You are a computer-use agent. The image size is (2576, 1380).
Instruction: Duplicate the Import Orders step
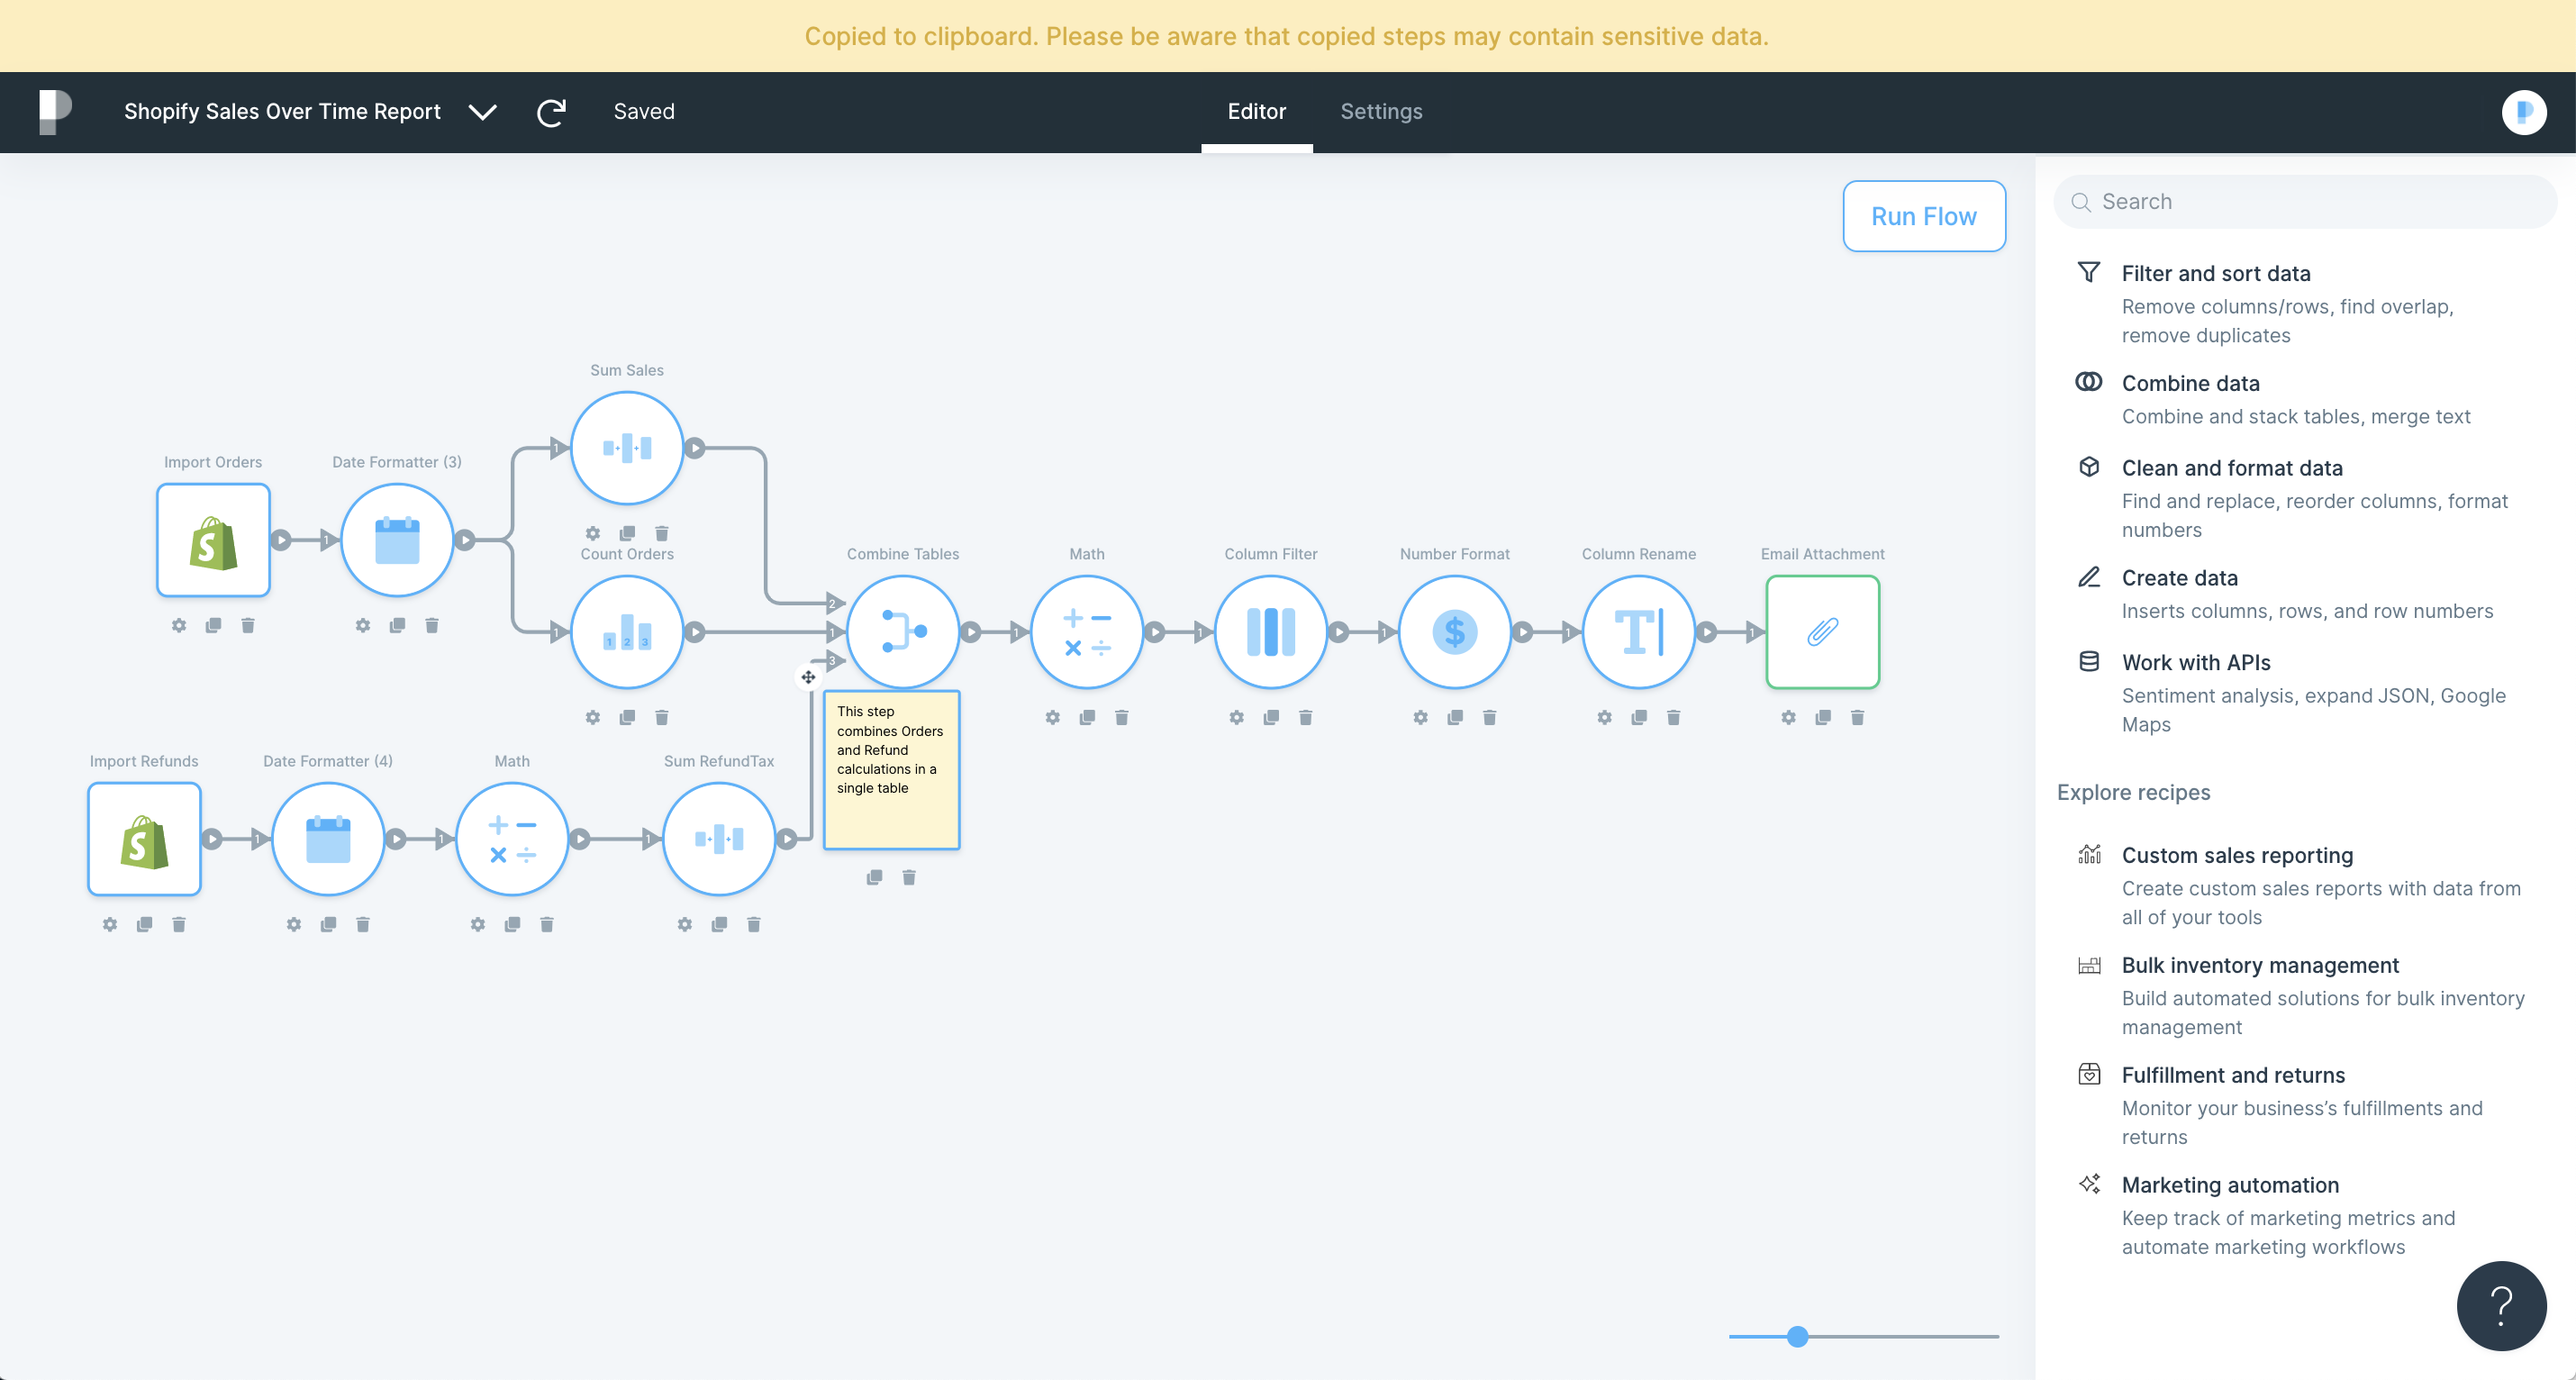click(213, 625)
